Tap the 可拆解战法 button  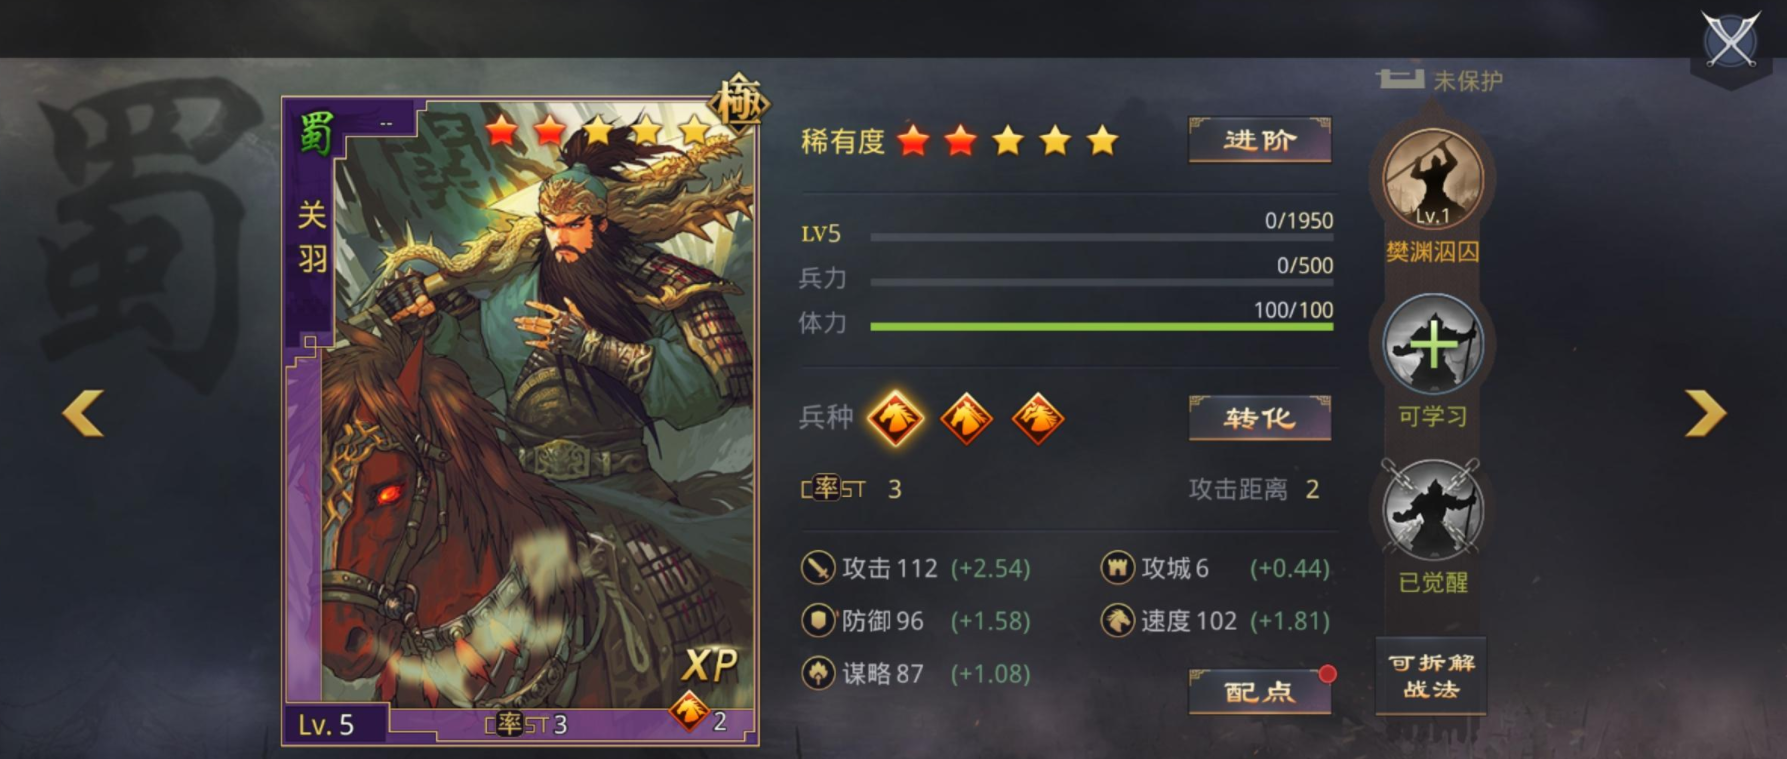tap(1431, 676)
